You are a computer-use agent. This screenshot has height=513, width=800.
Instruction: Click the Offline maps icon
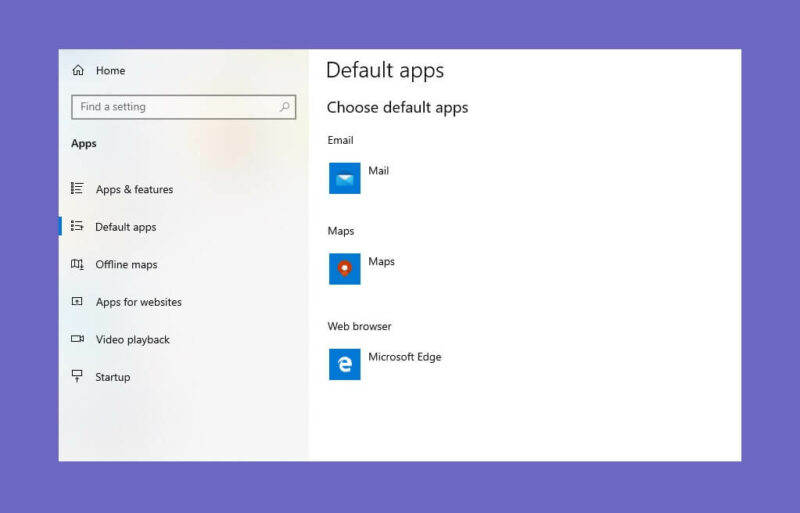(77, 264)
